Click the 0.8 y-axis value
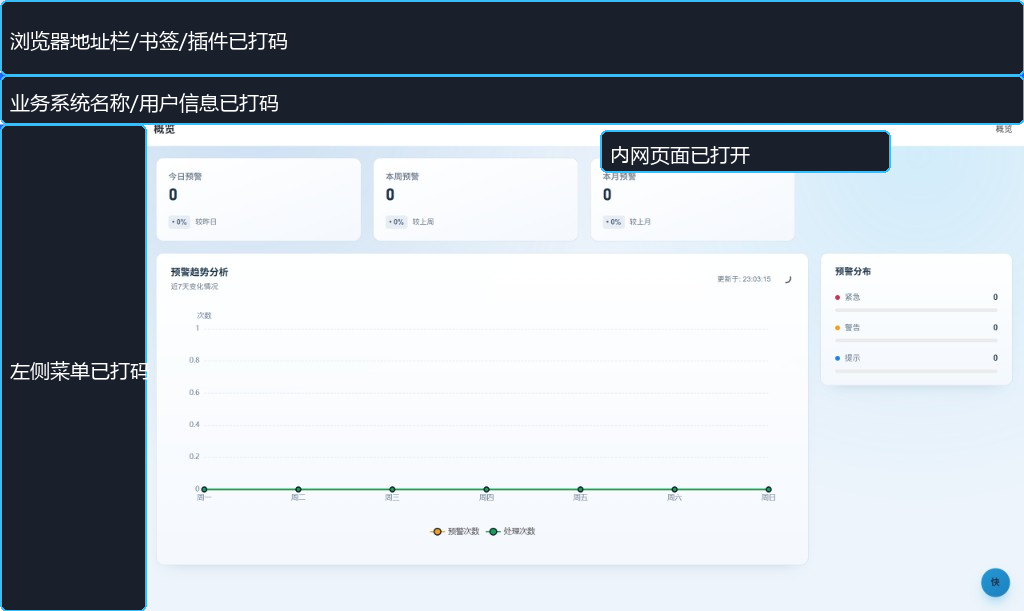Image resolution: width=1024 pixels, height=611 pixels. pos(194,360)
